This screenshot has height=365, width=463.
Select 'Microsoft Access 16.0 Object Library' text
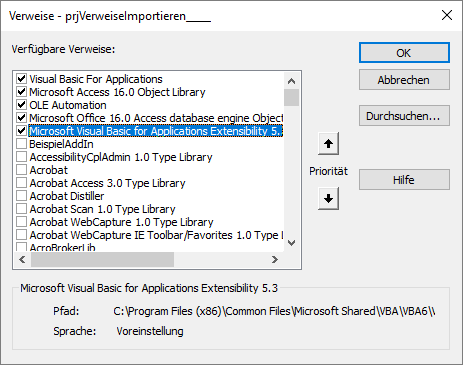coord(117,92)
